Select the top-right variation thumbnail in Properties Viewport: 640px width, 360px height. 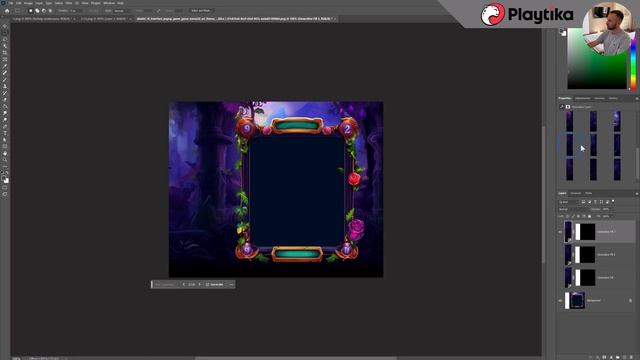point(617,122)
